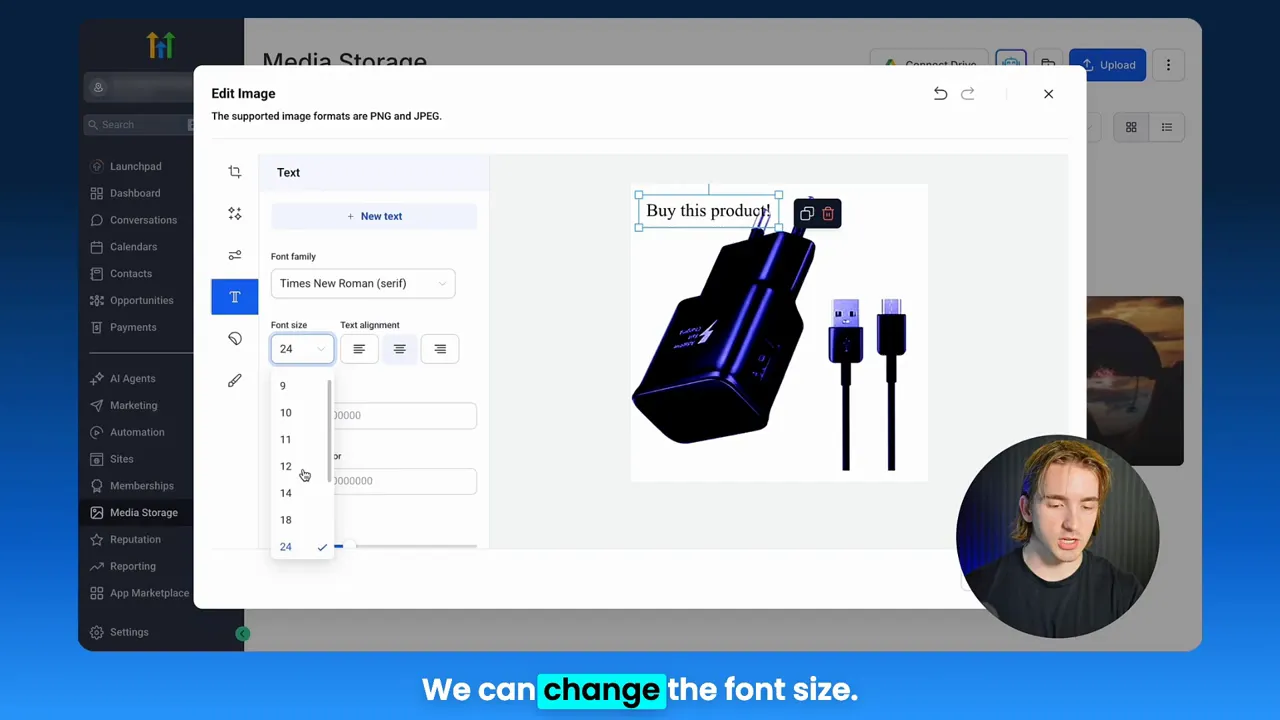Click the font size list scrollbar
The width and height of the screenshot is (1280, 720).
pos(329,430)
